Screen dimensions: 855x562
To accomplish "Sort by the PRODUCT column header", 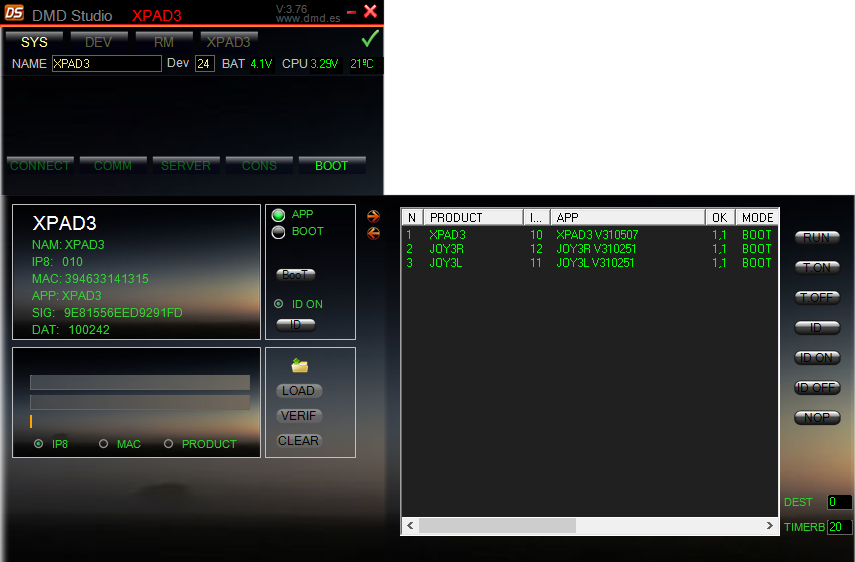I will click(473, 217).
